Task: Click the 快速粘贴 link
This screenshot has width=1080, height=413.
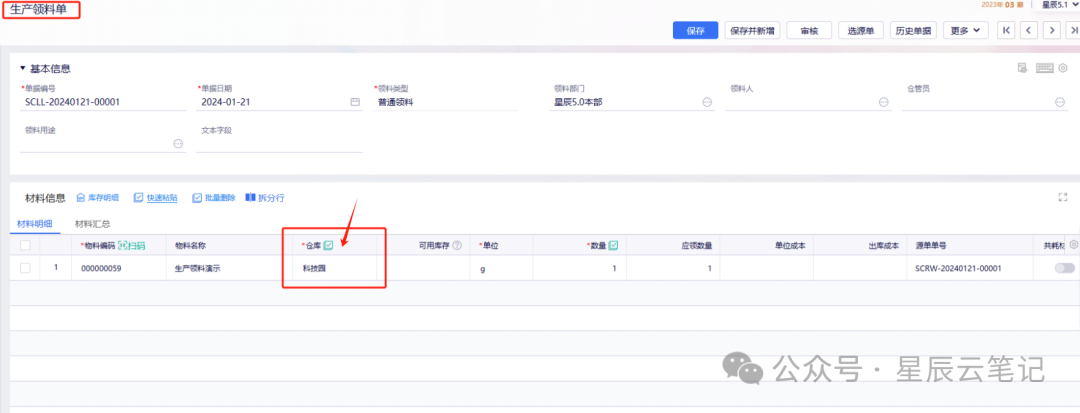Action: click(x=155, y=198)
